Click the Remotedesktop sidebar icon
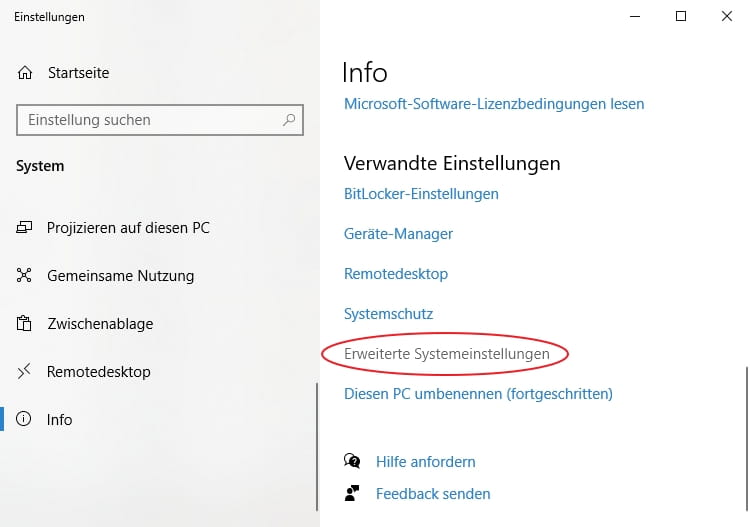750x527 pixels. pyautogui.click(x=25, y=372)
